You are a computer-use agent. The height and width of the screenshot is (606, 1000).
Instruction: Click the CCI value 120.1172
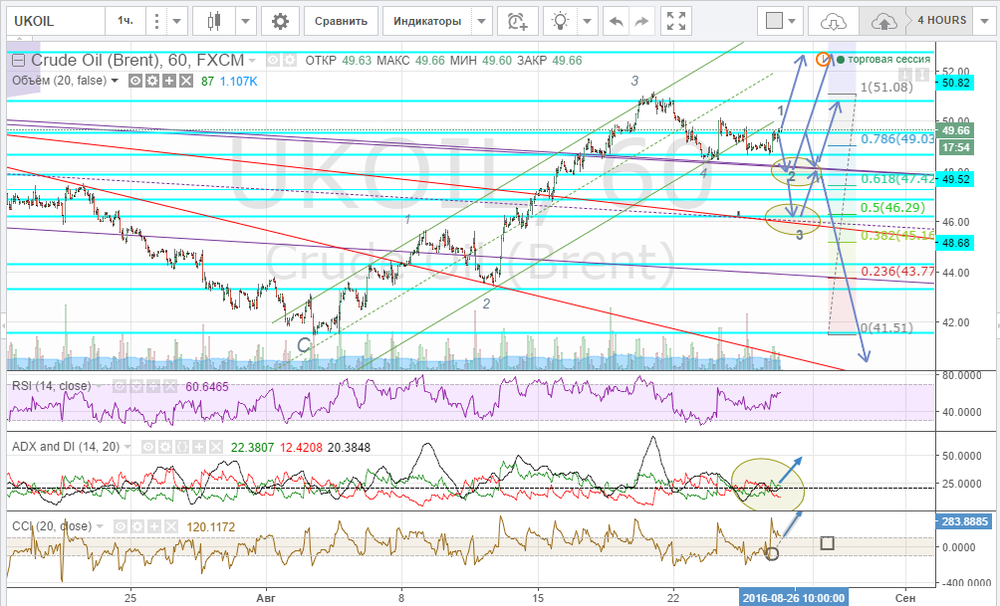pos(210,528)
